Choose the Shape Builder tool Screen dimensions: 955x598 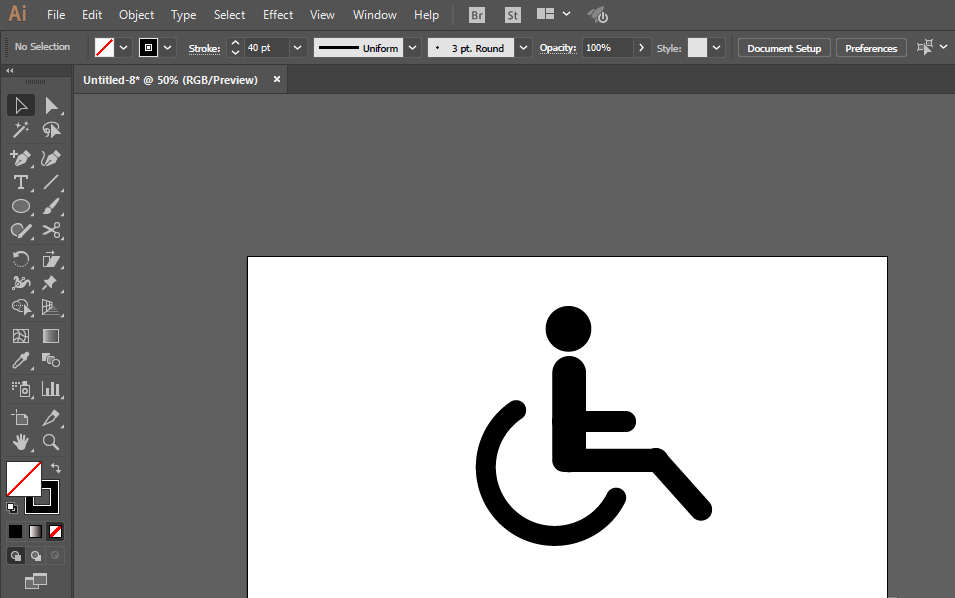21,307
